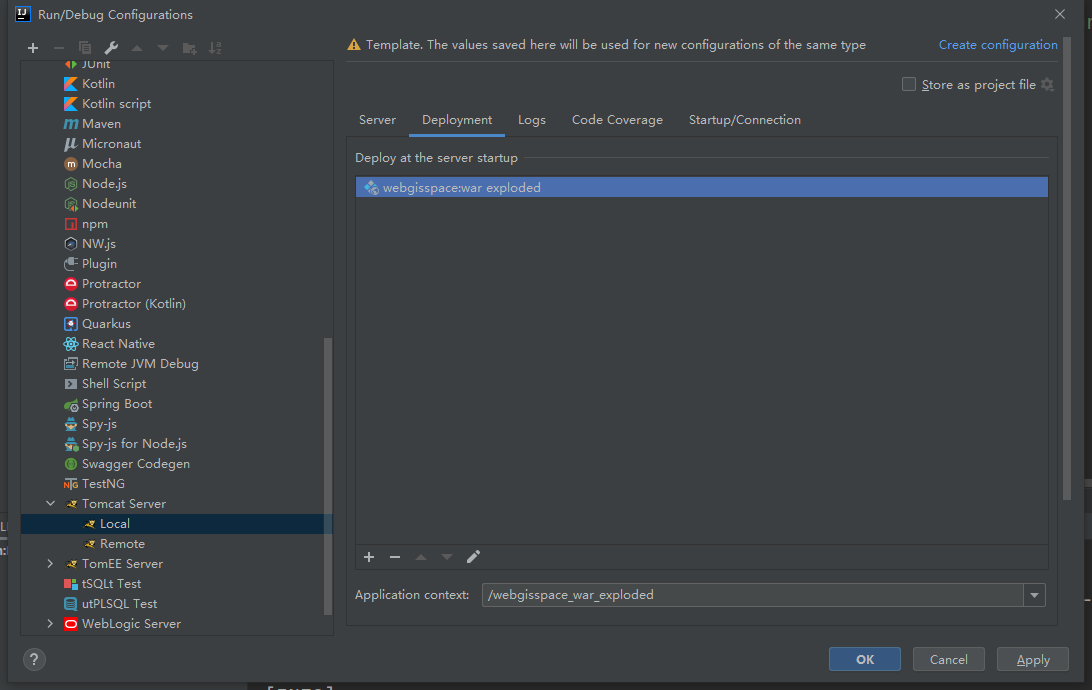Click the create new folder icon
The height and width of the screenshot is (690, 1092).
click(x=189, y=48)
